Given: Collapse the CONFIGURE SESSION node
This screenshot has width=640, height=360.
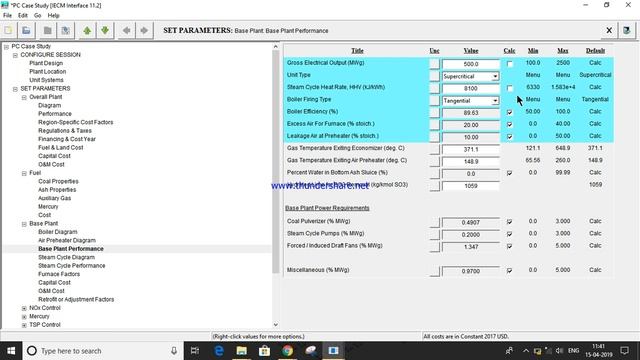Looking at the screenshot, I should click(x=15, y=55).
